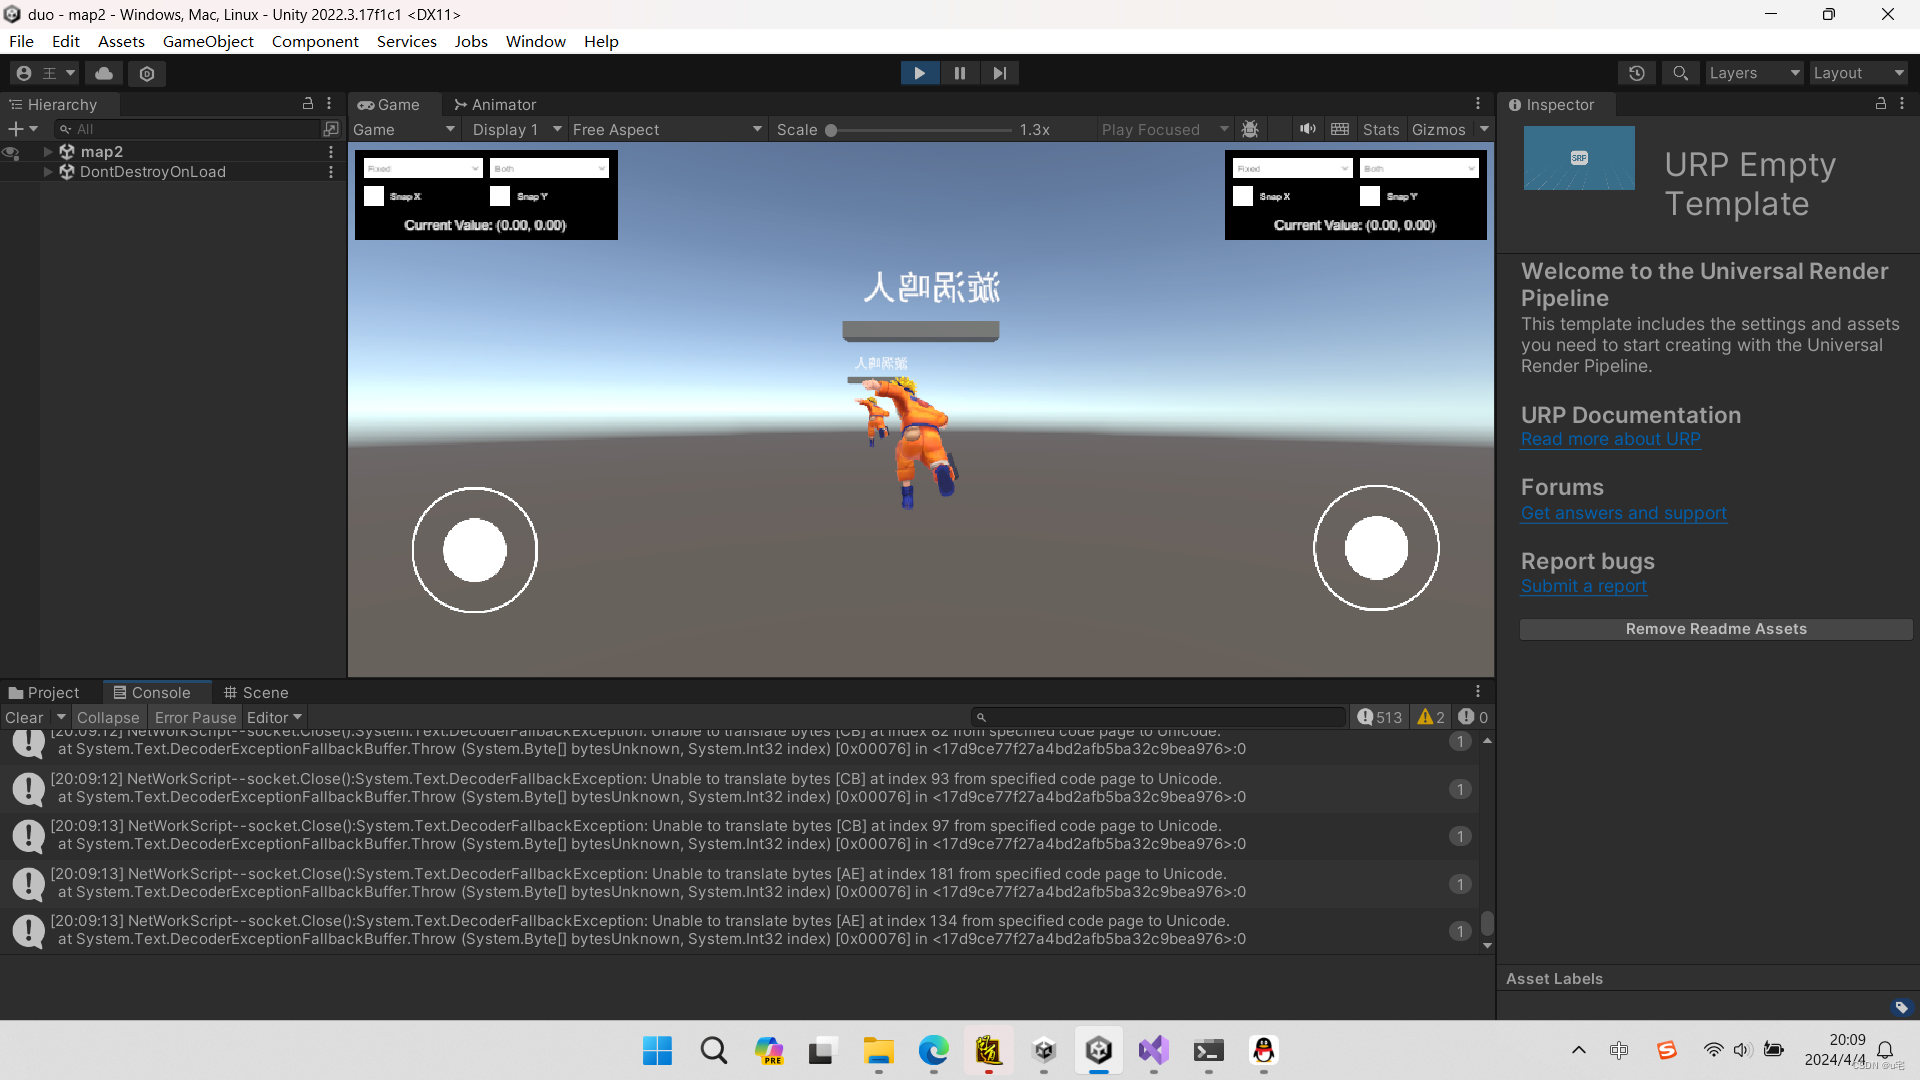The image size is (1920, 1080).
Task: Open the map2 scene options menu
Action: (331, 151)
